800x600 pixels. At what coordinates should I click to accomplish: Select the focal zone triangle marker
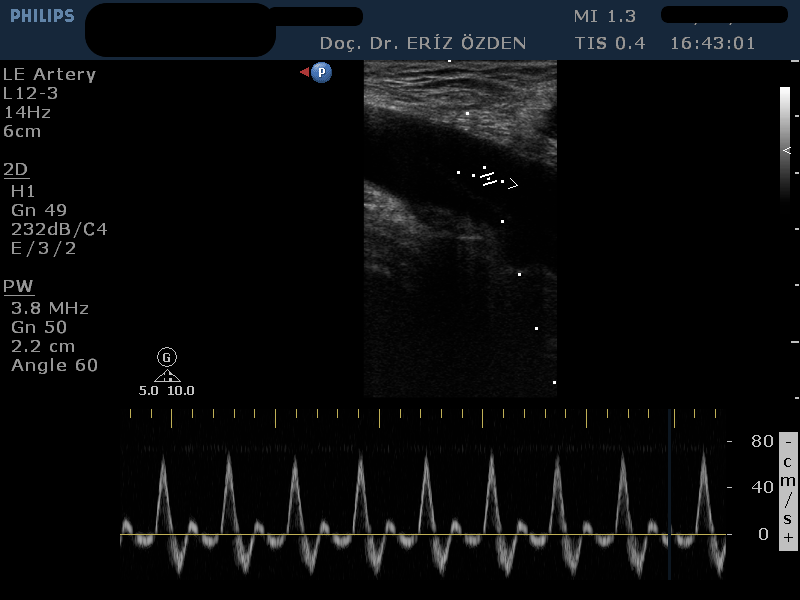(x=167, y=375)
